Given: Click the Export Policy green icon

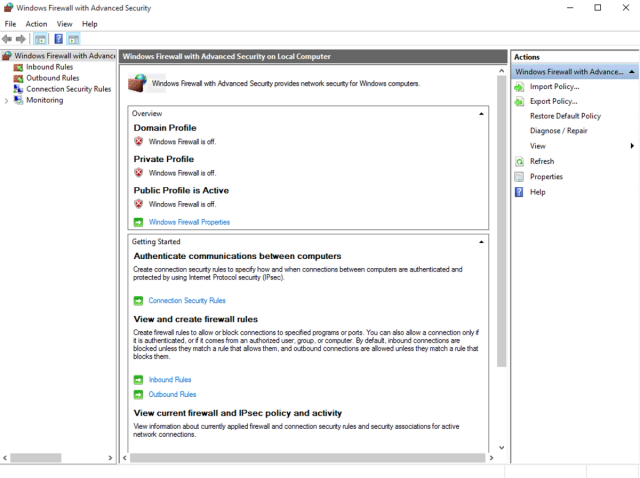Looking at the screenshot, I should pos(519,102).
